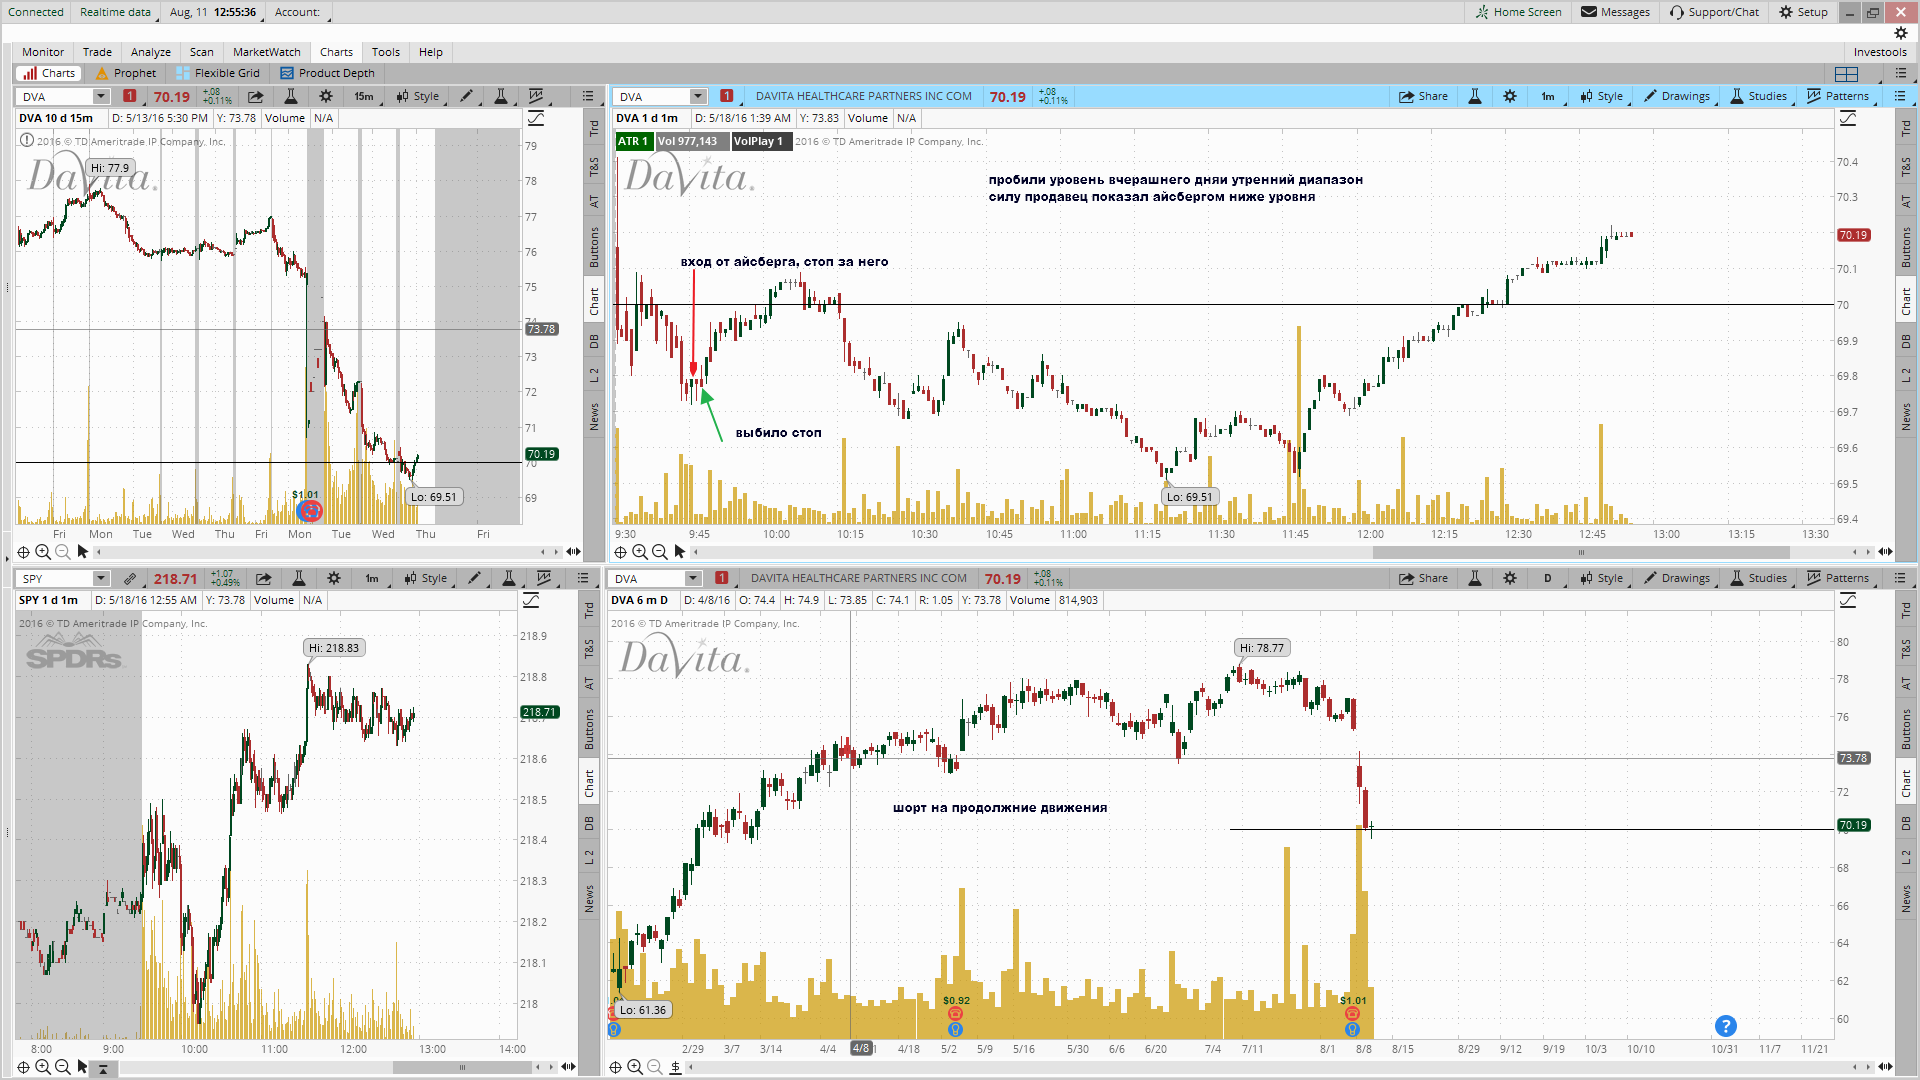Image resolution: width=1920 pixels, height=1080 pixels.
Task: Click horizontal scrollbar of SPY chart
Action: tap(462, 1067)
